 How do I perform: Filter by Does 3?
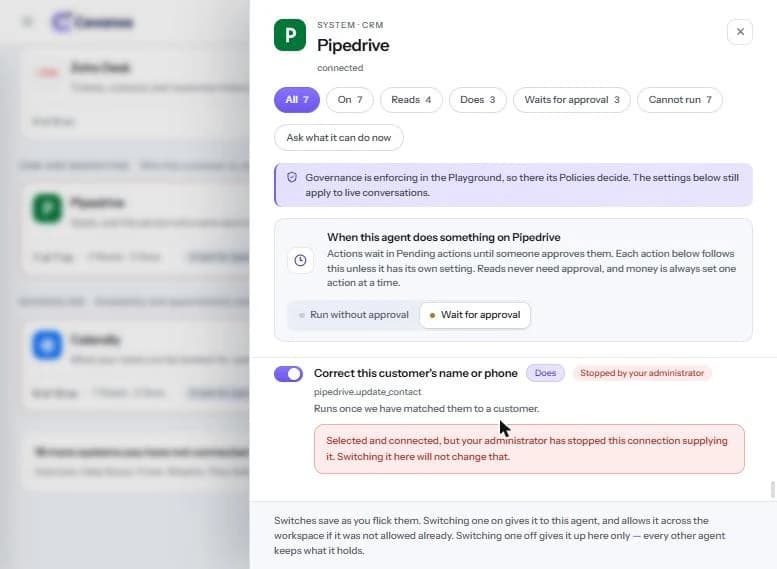pos(477,100)
